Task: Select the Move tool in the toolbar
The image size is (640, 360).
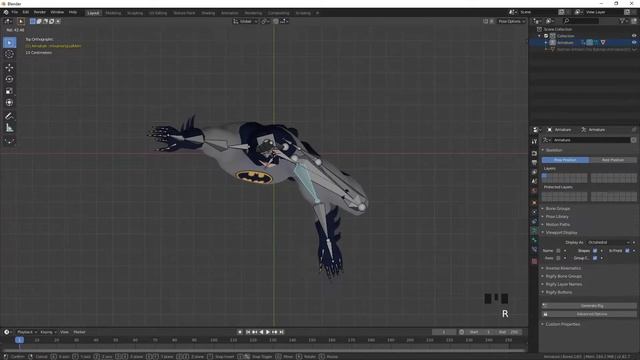Action: click(x=9, y=68)
